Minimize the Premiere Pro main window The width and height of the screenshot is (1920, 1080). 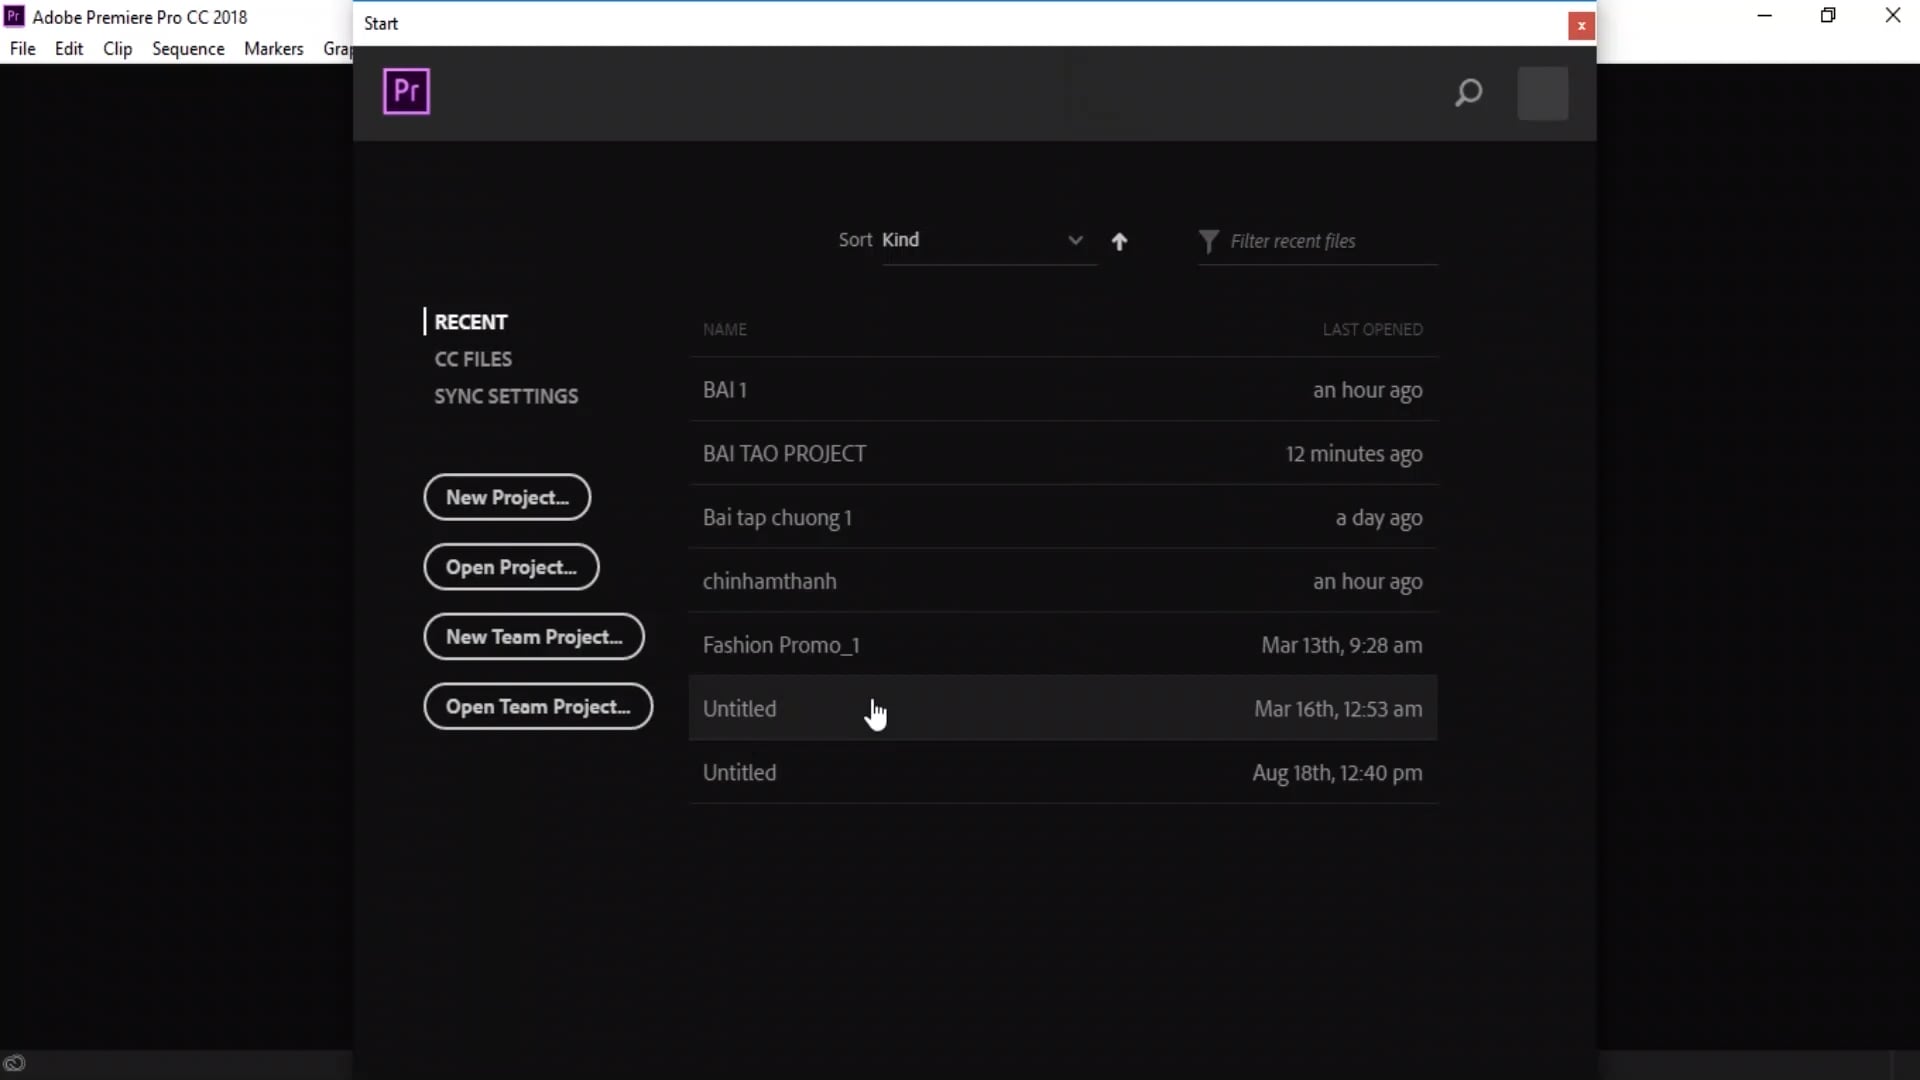(x=1764, y=15)
